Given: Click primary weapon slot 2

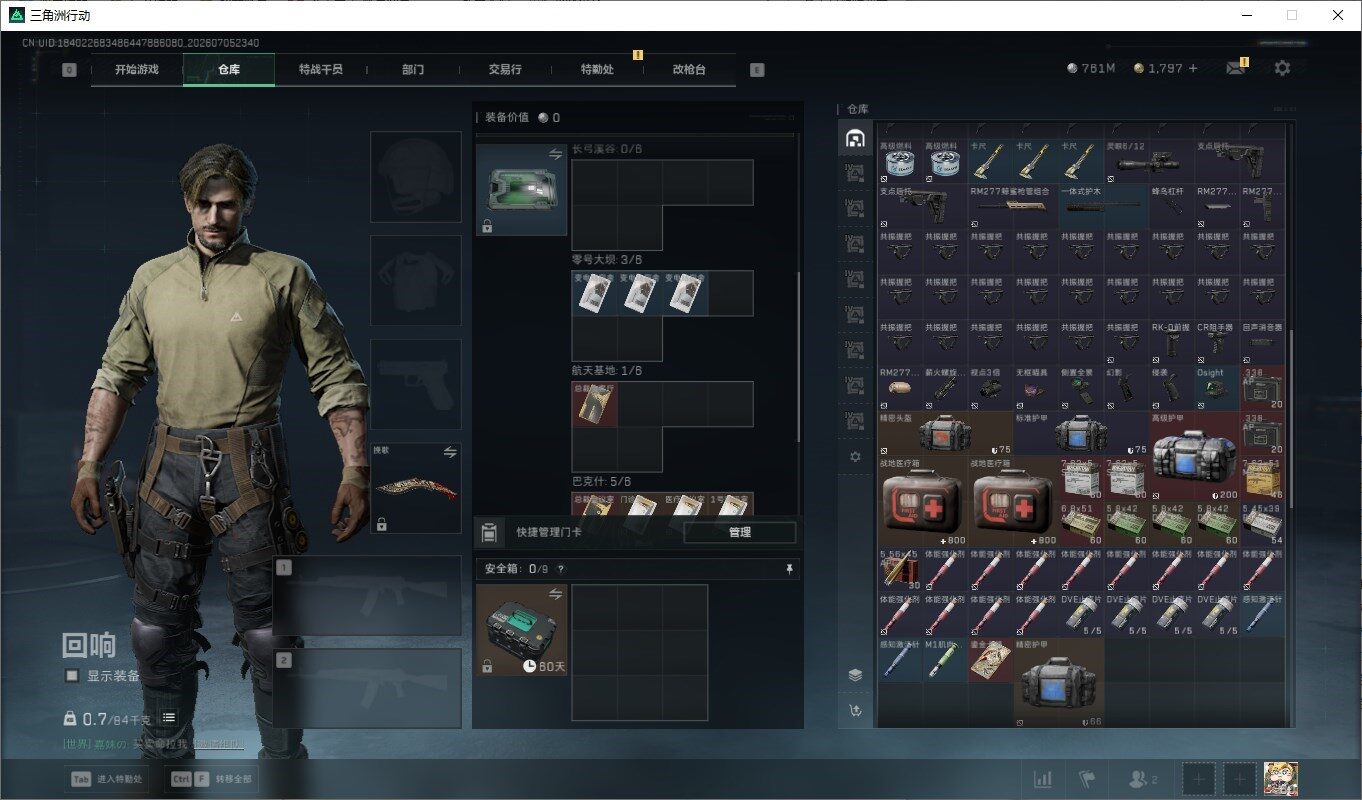Looking at the screenshot, I should coord(367,688).
